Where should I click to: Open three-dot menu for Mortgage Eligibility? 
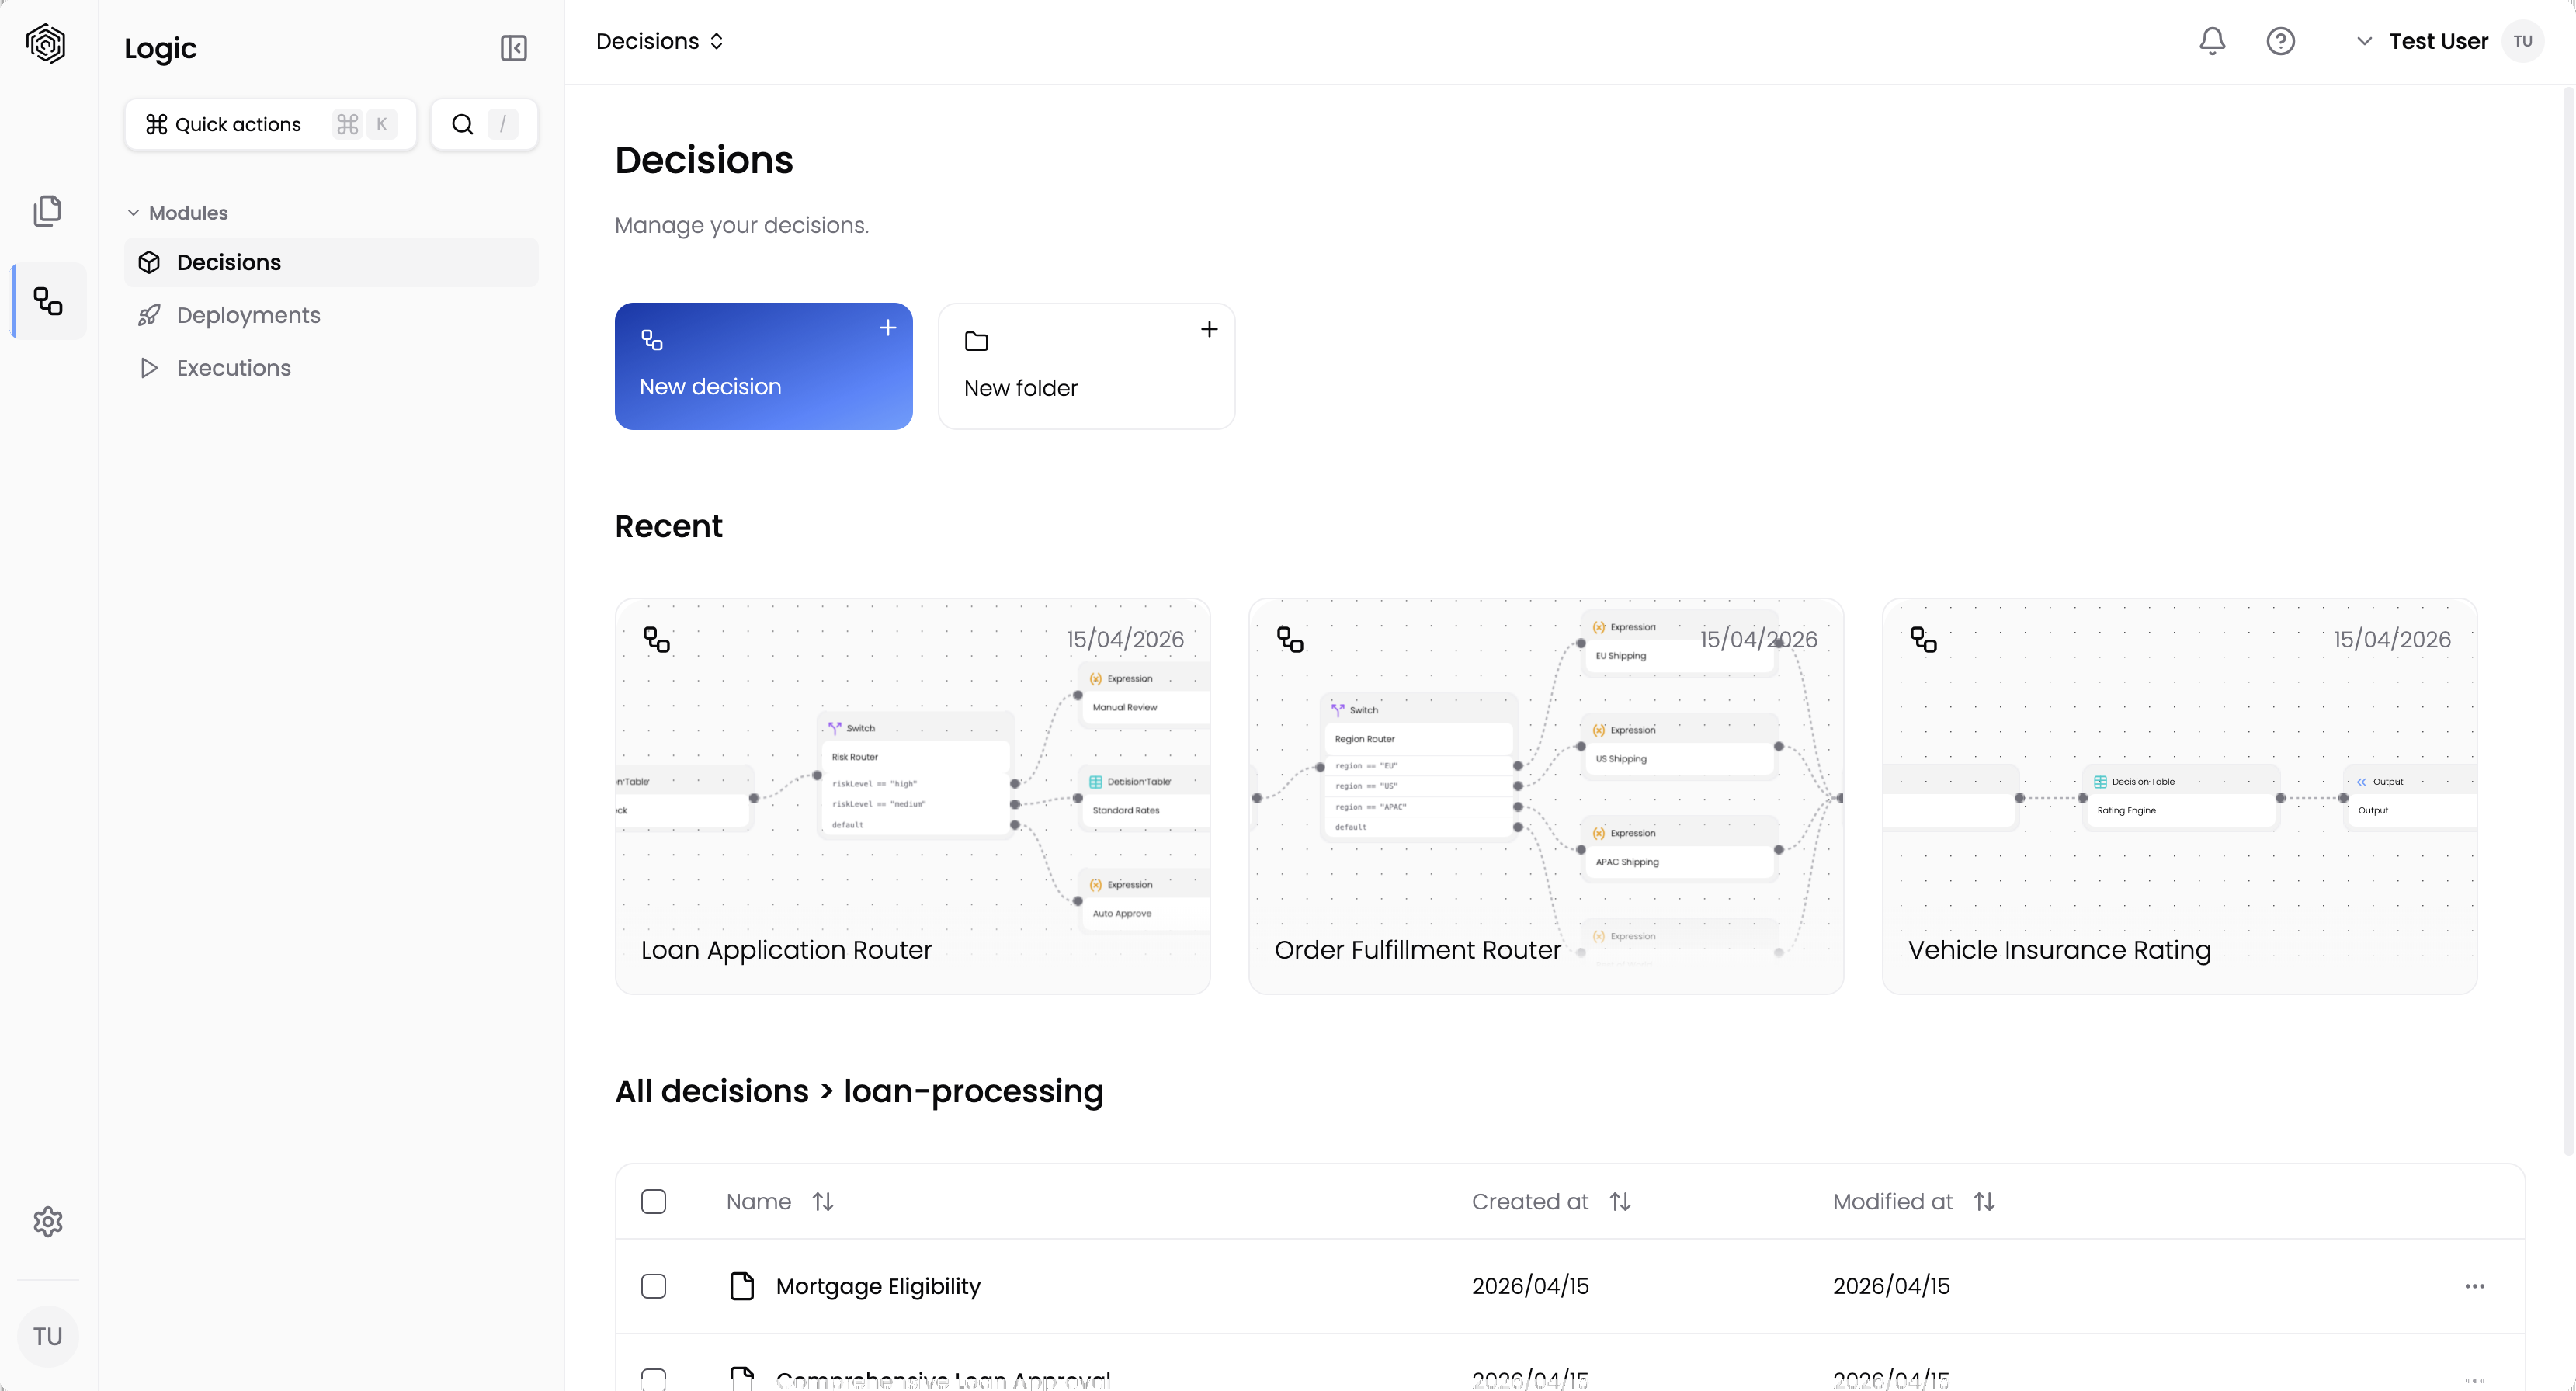[2474, 1286]
